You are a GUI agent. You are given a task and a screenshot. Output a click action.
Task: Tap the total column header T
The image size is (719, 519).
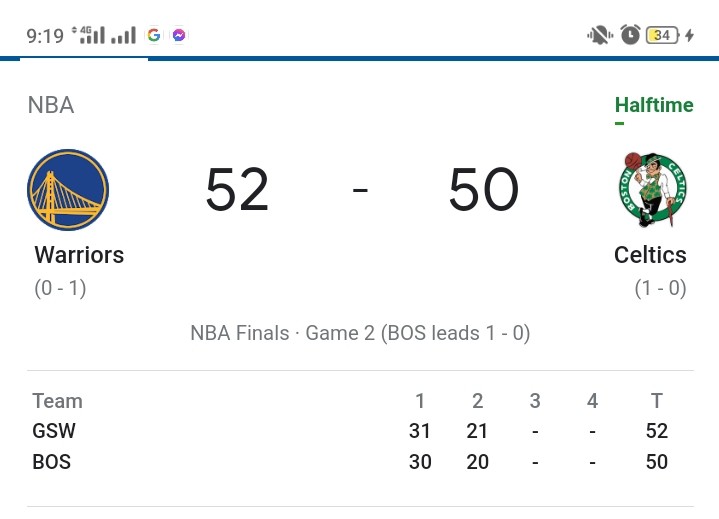pos(657,401)
